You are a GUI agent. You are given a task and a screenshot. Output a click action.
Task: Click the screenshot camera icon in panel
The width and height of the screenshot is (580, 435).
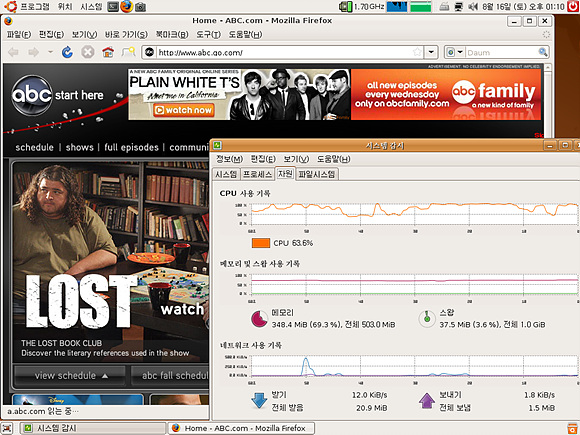140,6
